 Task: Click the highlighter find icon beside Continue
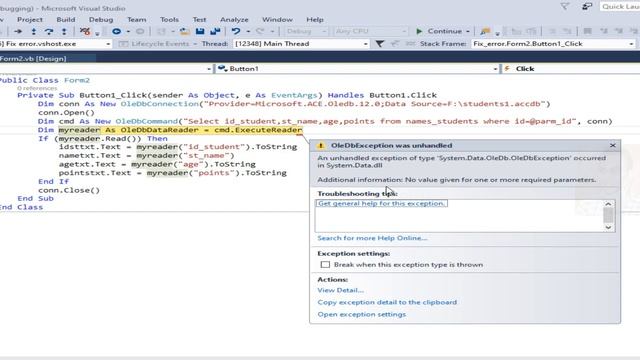[485, 31]
